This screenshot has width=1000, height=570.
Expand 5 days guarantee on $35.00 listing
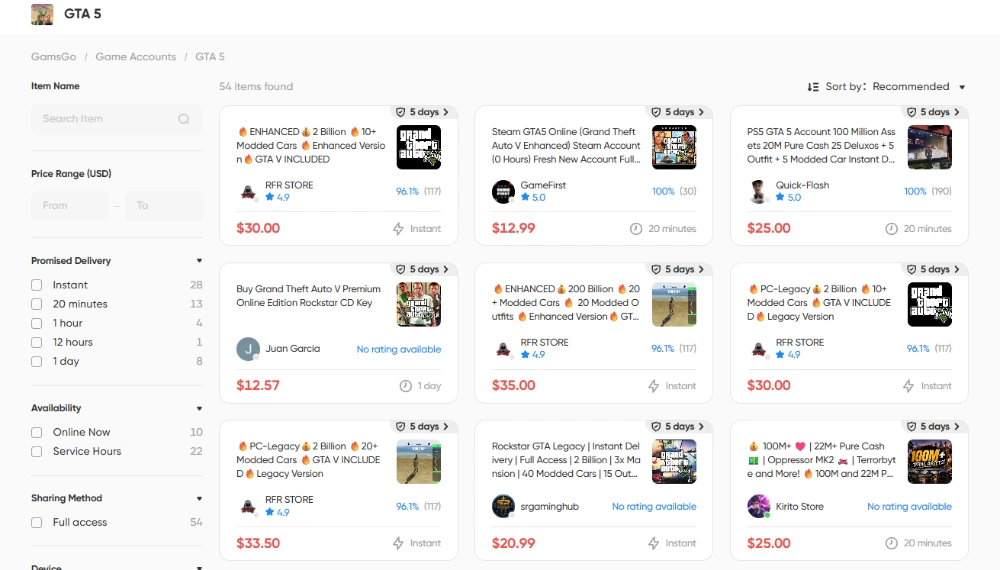(679, 270)
